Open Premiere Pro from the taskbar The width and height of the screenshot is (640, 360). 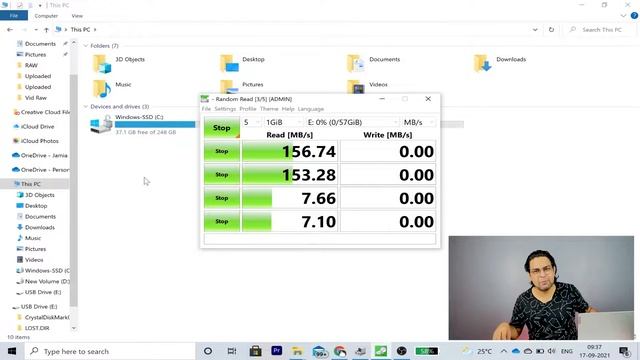click(277, 351)
